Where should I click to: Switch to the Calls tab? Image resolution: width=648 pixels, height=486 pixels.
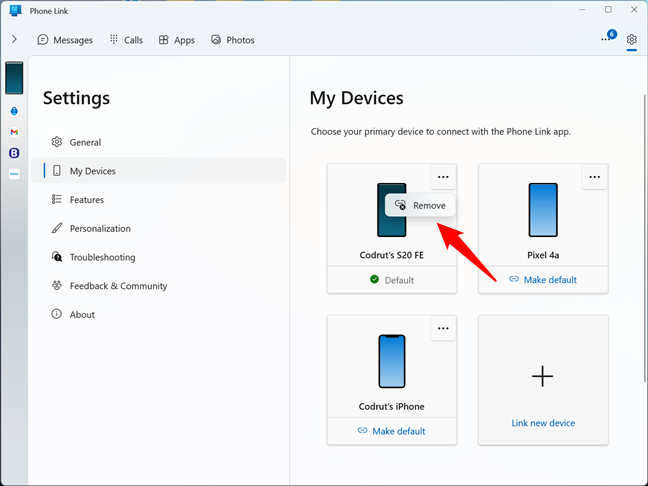coord(126,40)
